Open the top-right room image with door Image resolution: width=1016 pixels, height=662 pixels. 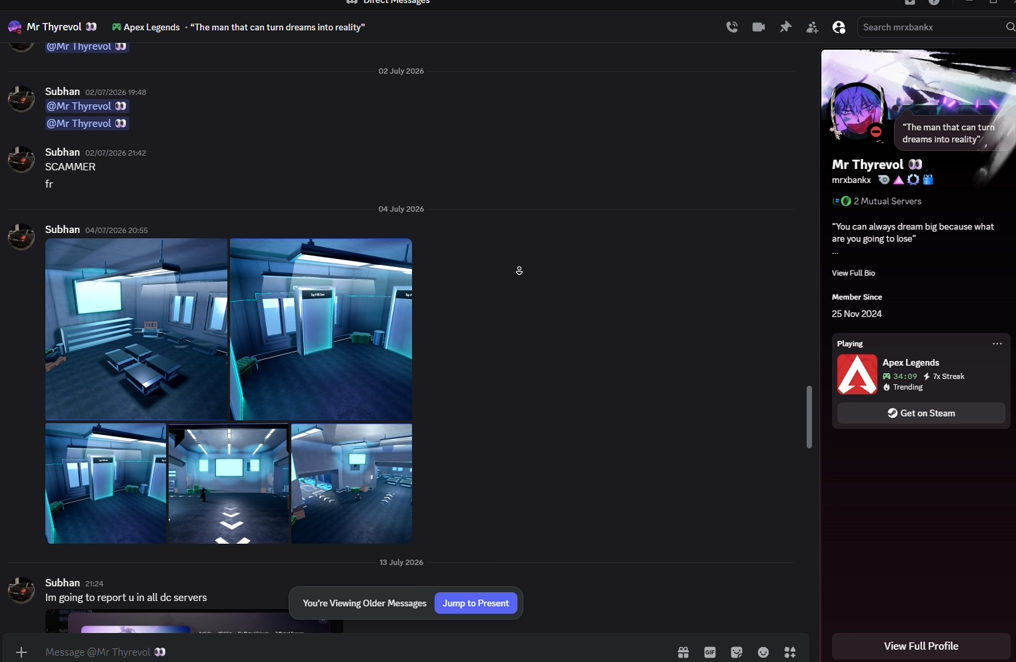321,329
